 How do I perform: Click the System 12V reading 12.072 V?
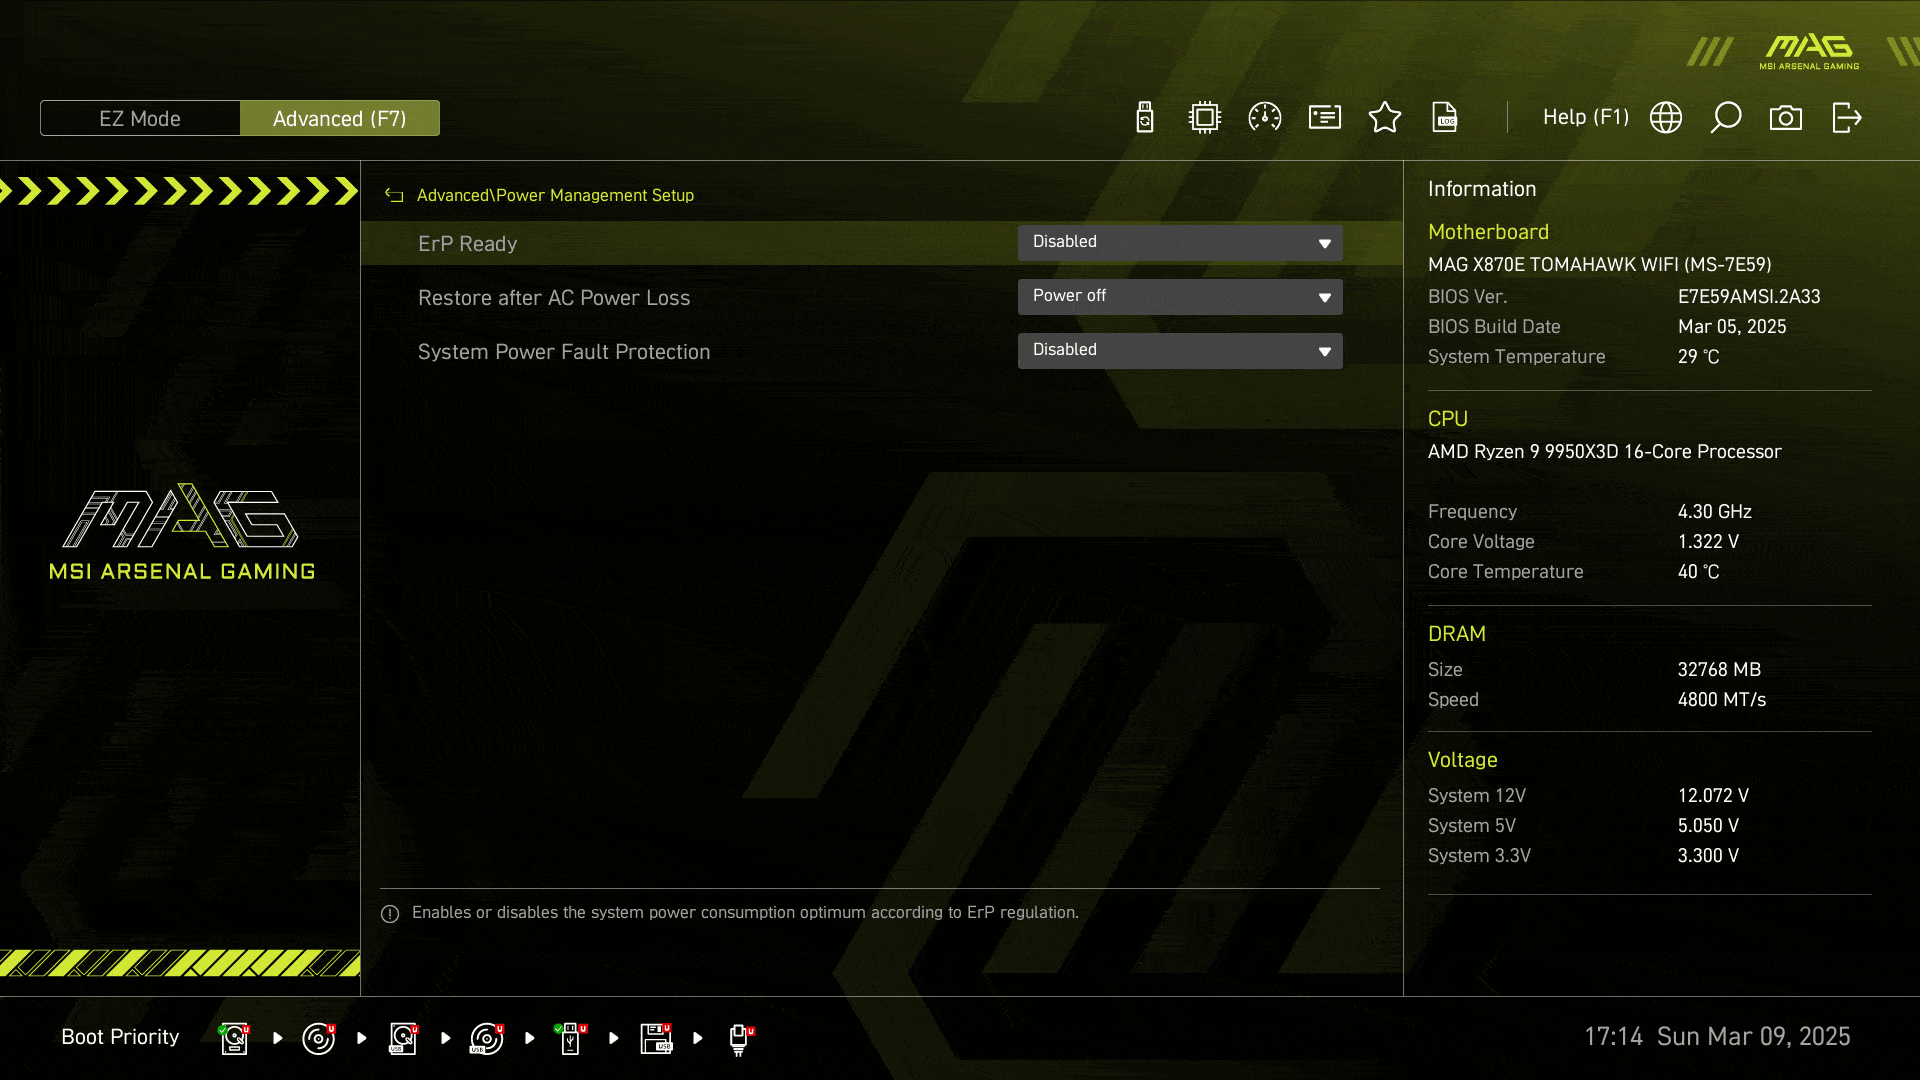(1713, 796)
